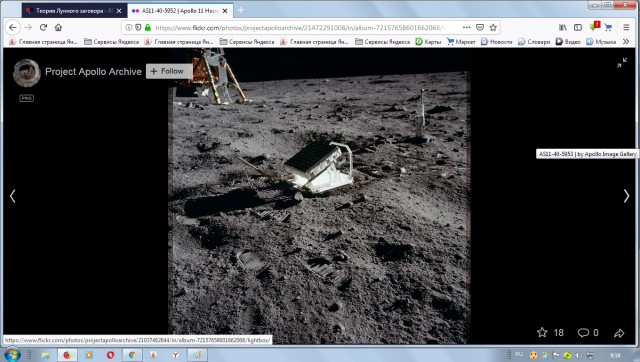Image resolution: width=640 pixels, height=362 pixels.
Task: Open the browser home page
Action: 58,27
